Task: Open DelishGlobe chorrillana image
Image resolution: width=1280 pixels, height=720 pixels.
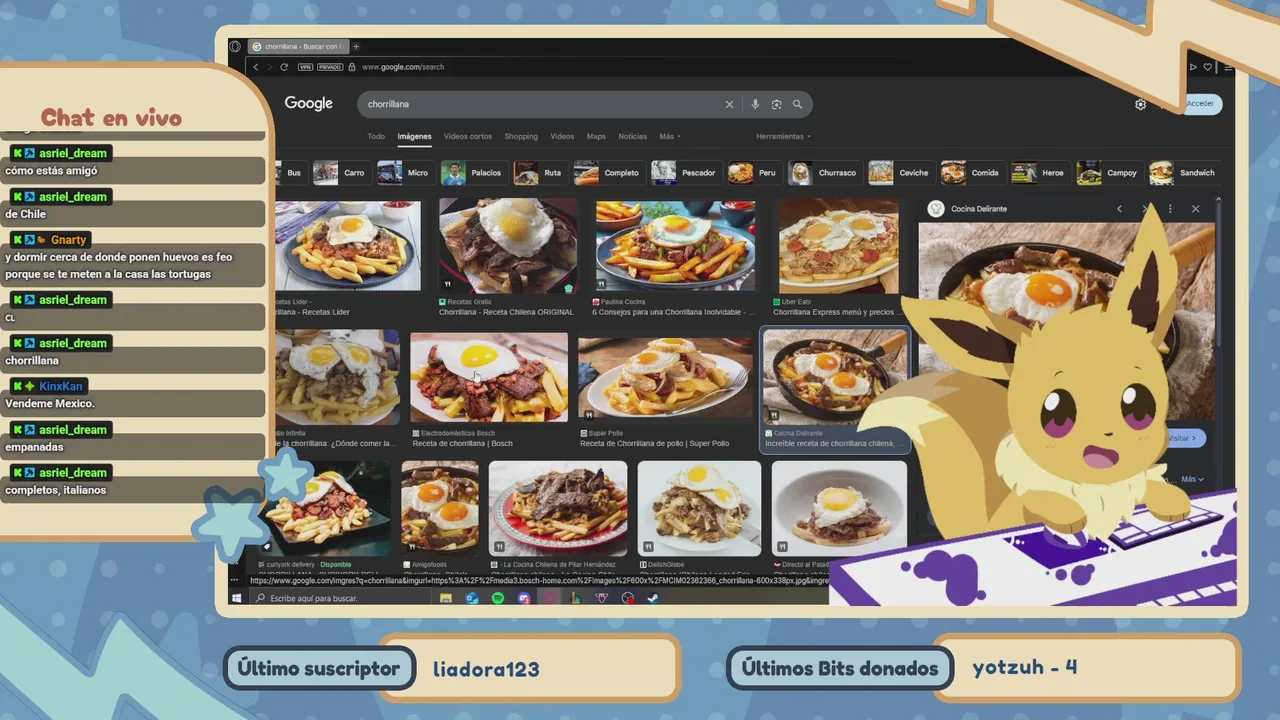Action: coord(699,508)
